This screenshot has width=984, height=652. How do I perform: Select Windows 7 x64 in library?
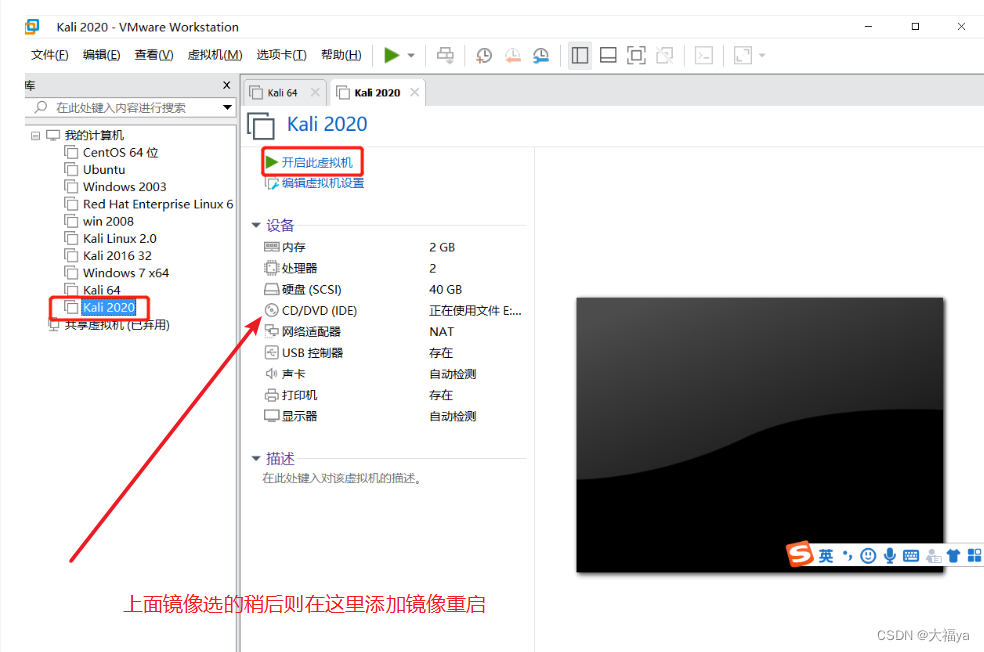(x=126, y=273)
